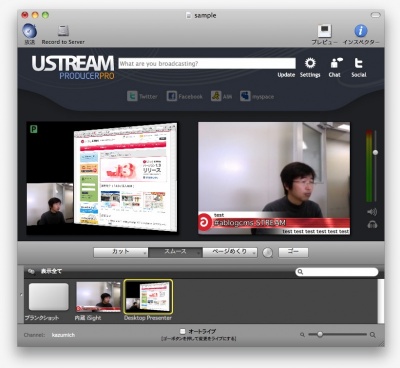Click the headphones monitor icon
Viewport: 400px width, 368px height.
[372, 225]
